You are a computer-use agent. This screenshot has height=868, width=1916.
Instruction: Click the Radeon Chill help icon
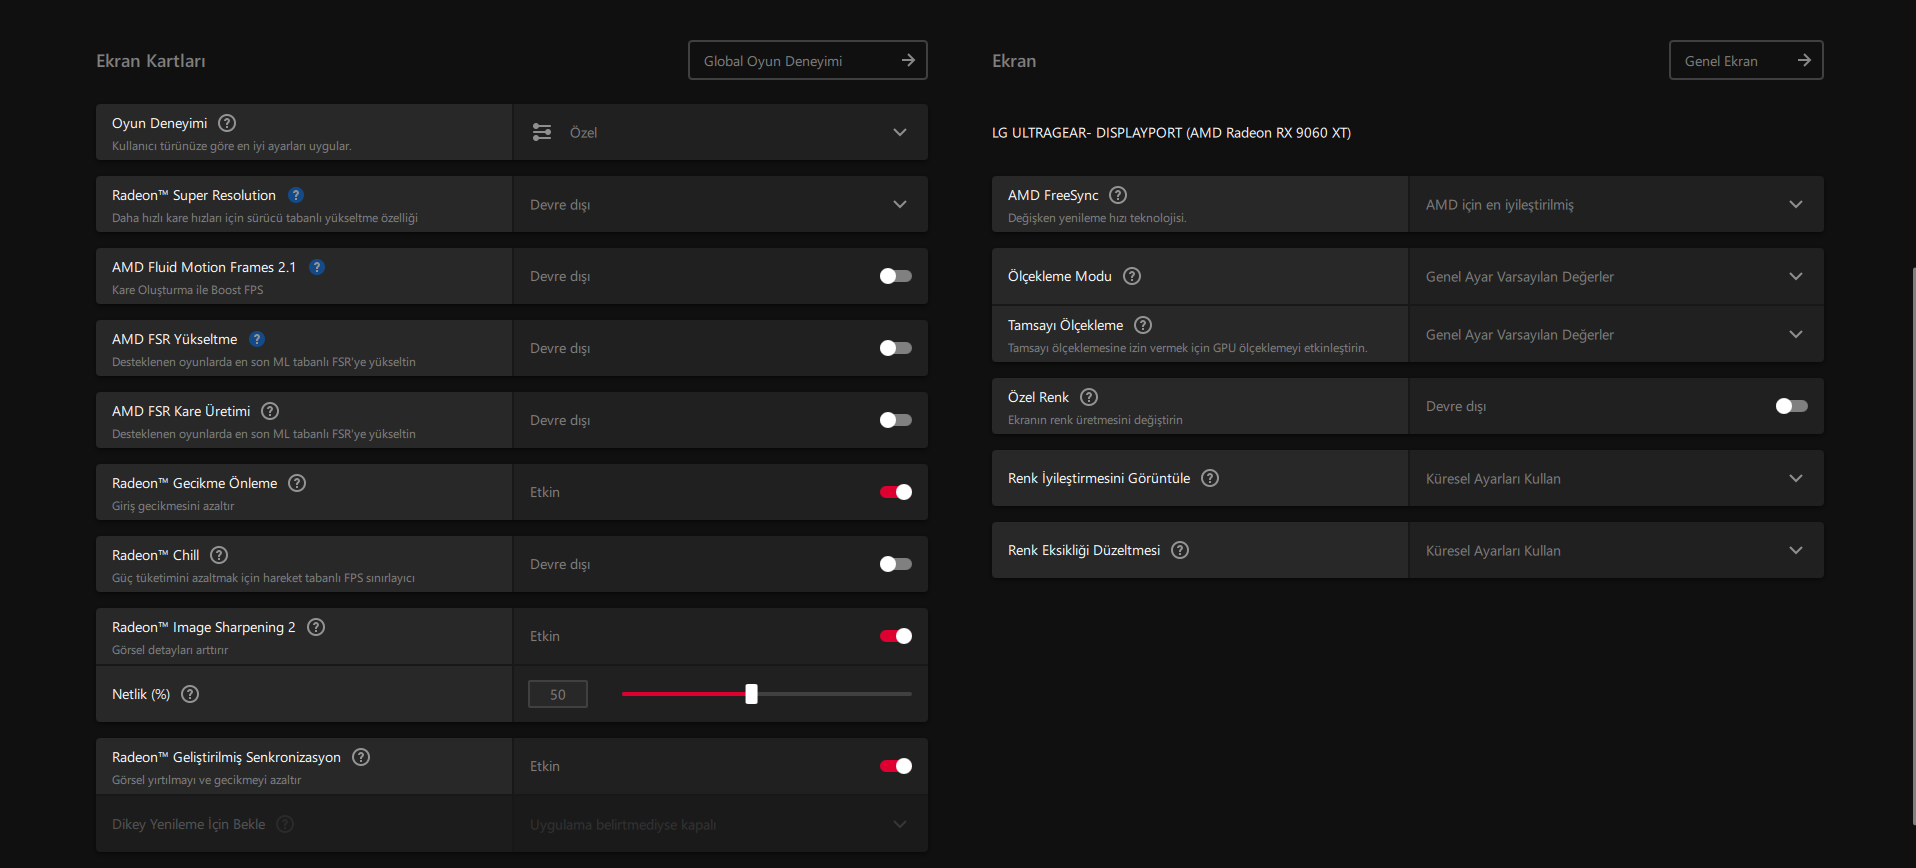[219, 555]
